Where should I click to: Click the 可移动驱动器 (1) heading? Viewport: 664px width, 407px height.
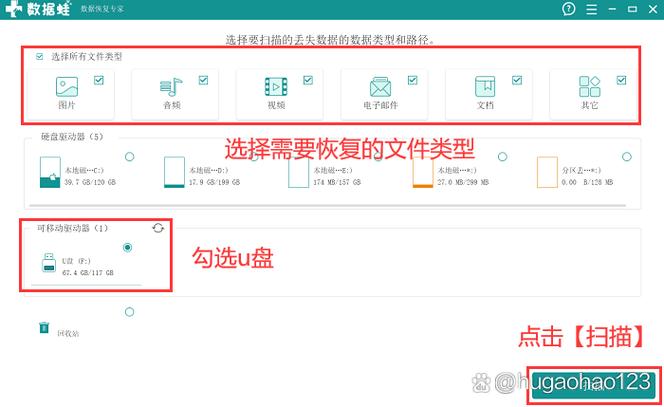72,228
